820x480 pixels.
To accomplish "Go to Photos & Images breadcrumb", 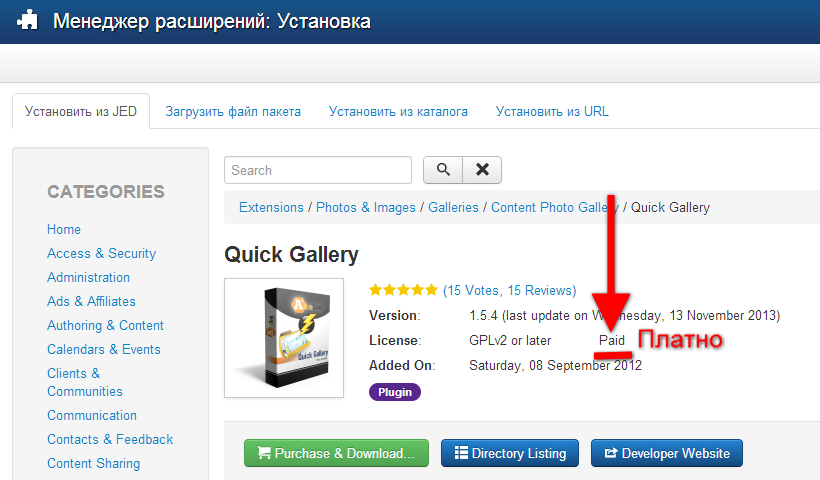I will pyautogui.click(x=366, y=208).
